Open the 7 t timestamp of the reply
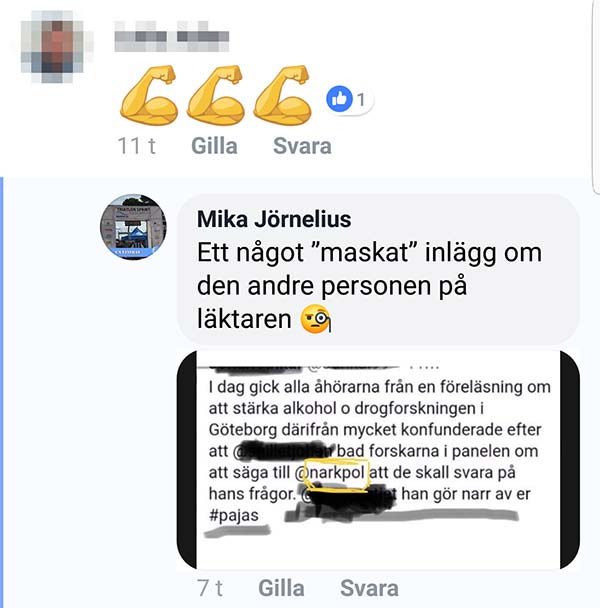This screenshot has height=608, width=600. (x=210, y=588)
